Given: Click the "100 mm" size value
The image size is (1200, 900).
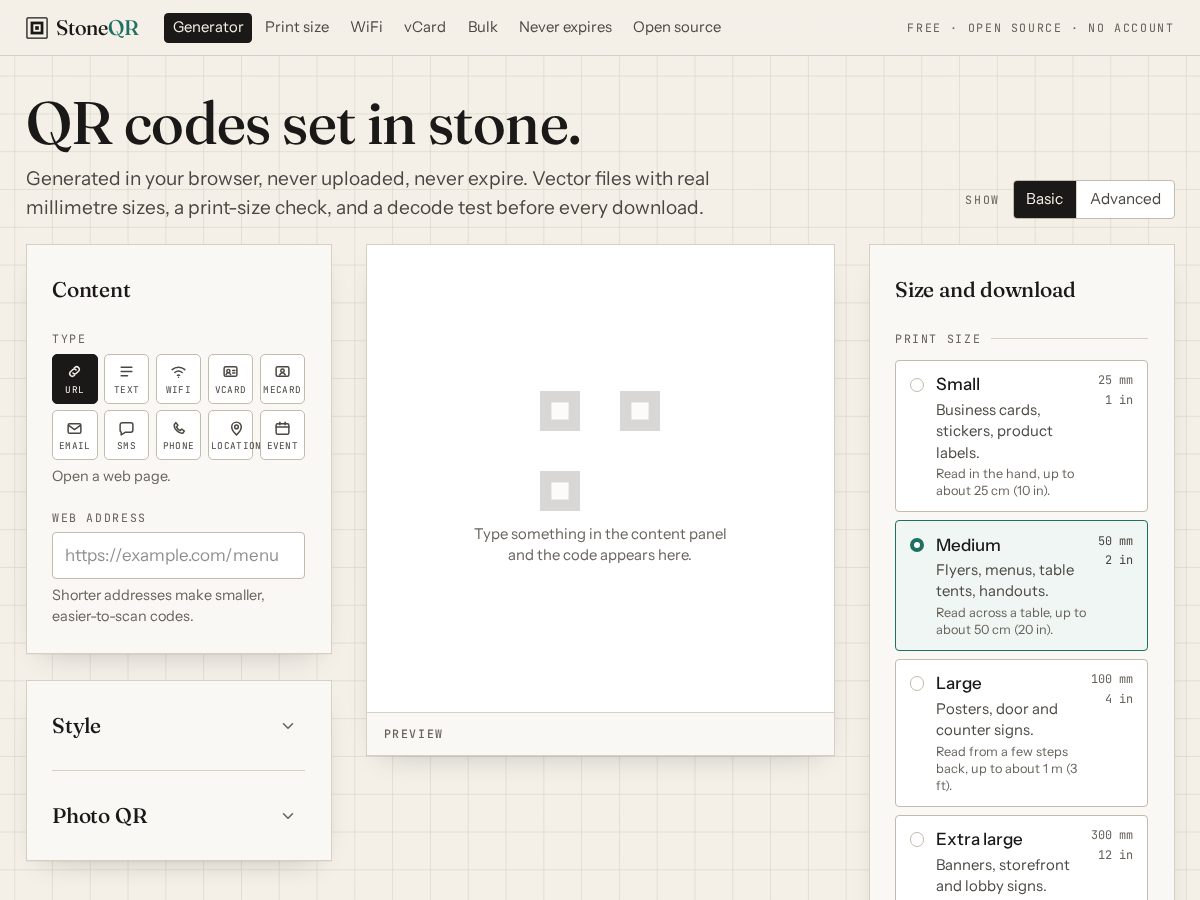Looking at the screenshot, I should coord(1112,679).
